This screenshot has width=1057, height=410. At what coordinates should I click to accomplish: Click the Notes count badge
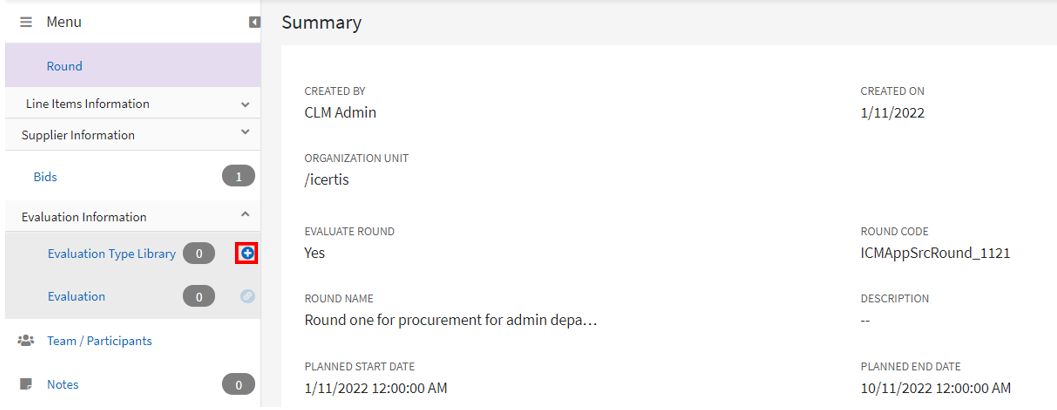pyautogui.click(x=238, y=384)
